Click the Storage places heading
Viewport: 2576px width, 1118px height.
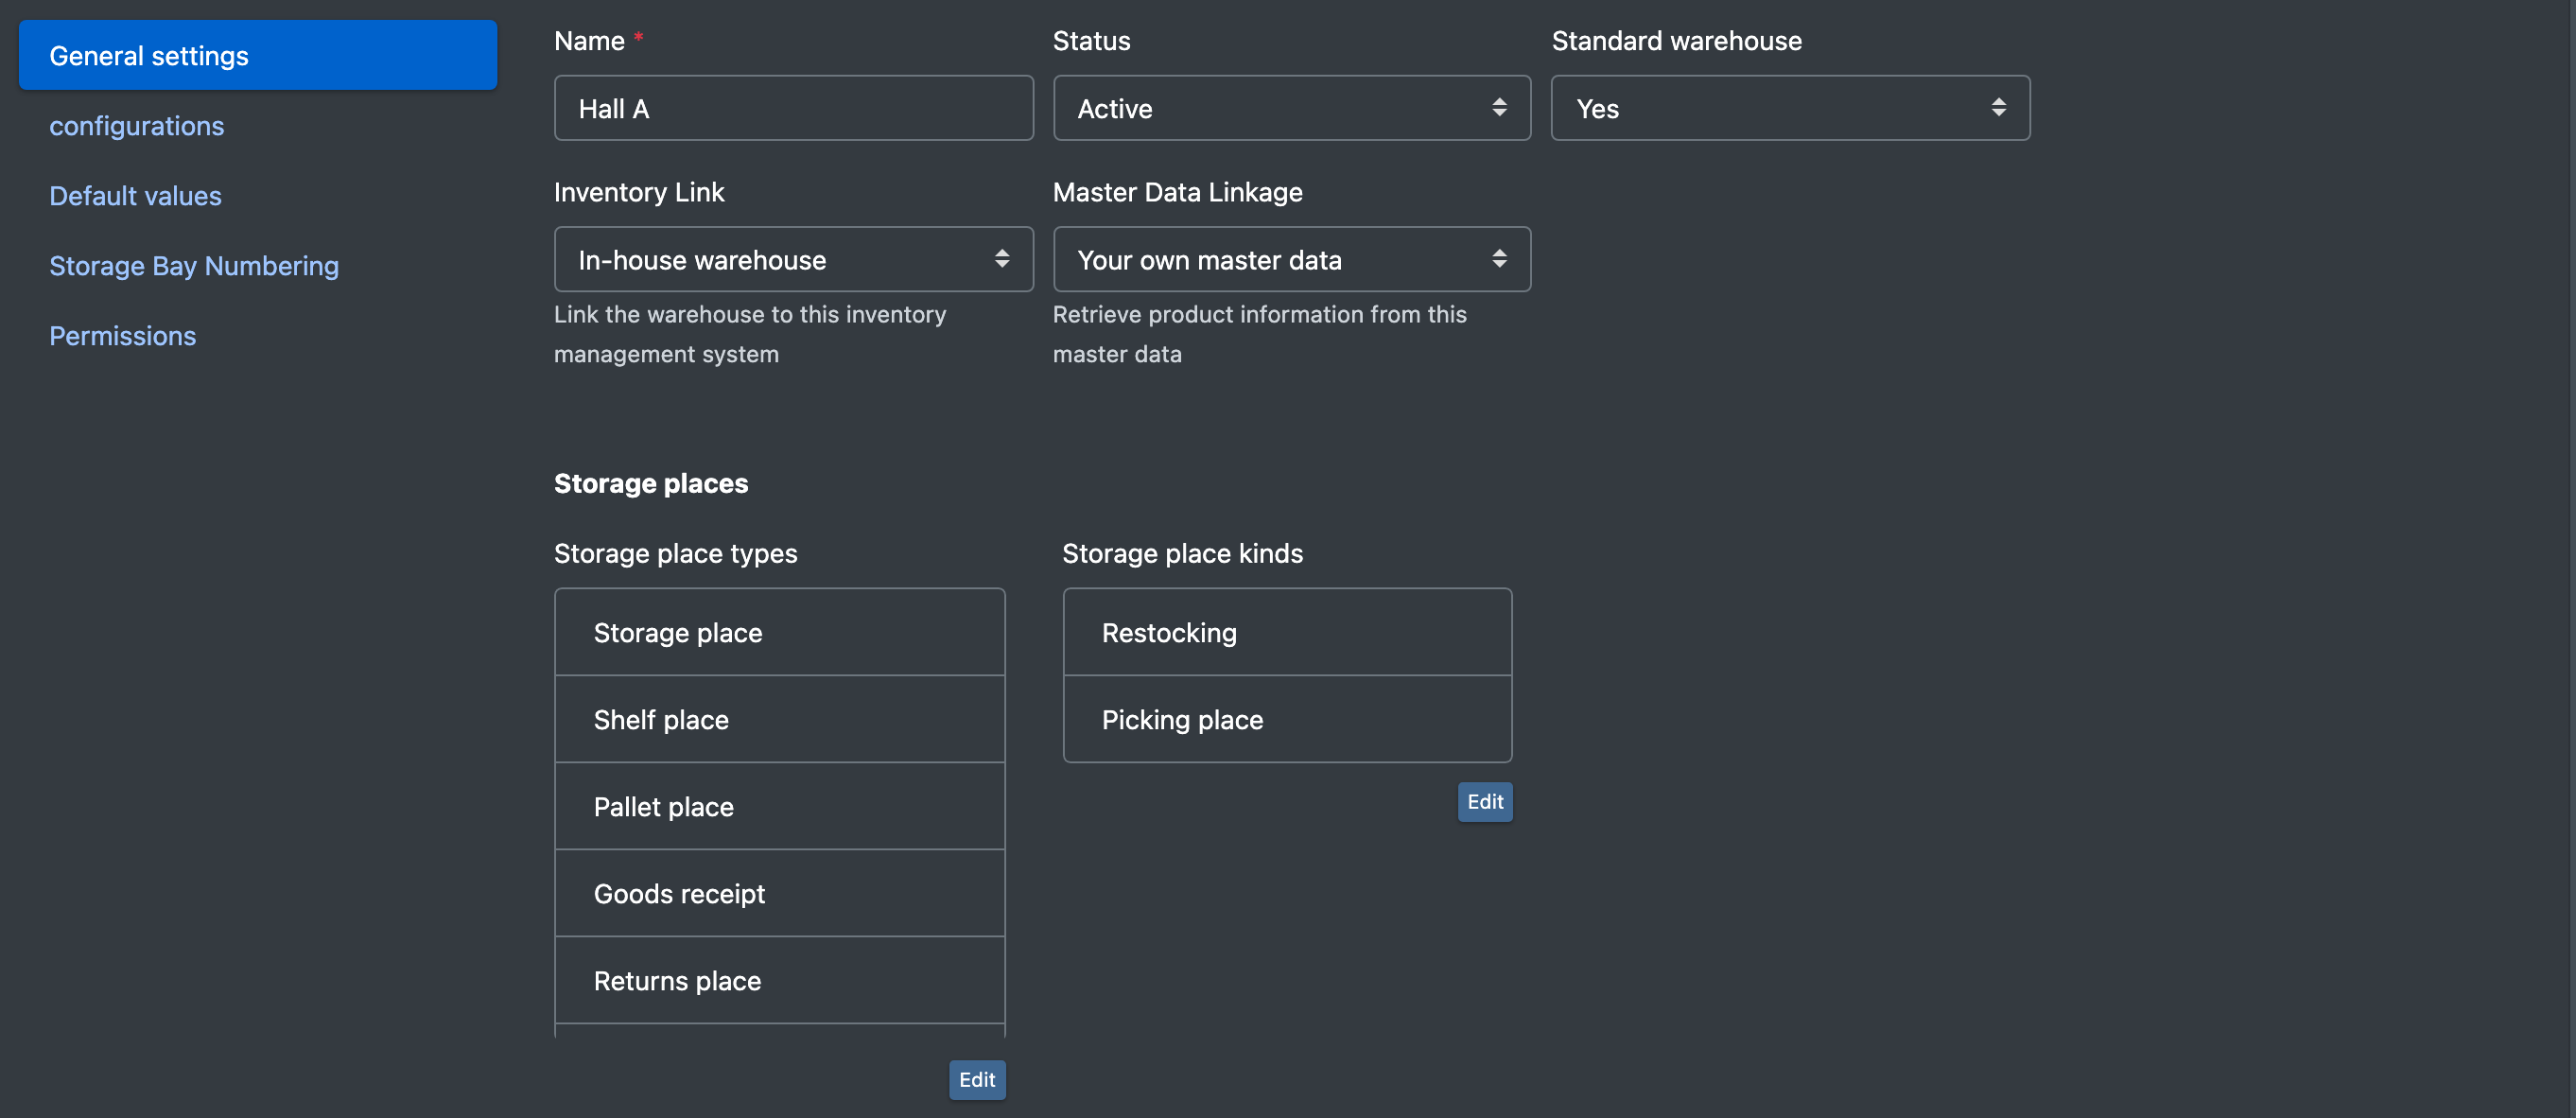point(651,483)
